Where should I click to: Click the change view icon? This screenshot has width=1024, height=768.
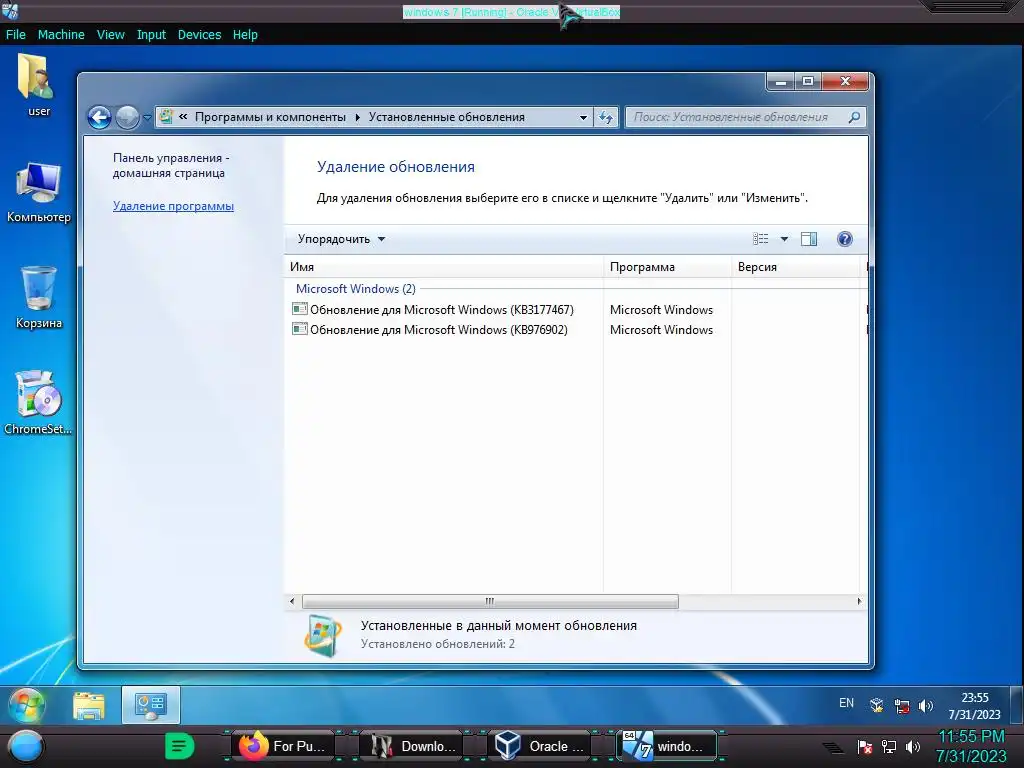(x=760, y=239)
